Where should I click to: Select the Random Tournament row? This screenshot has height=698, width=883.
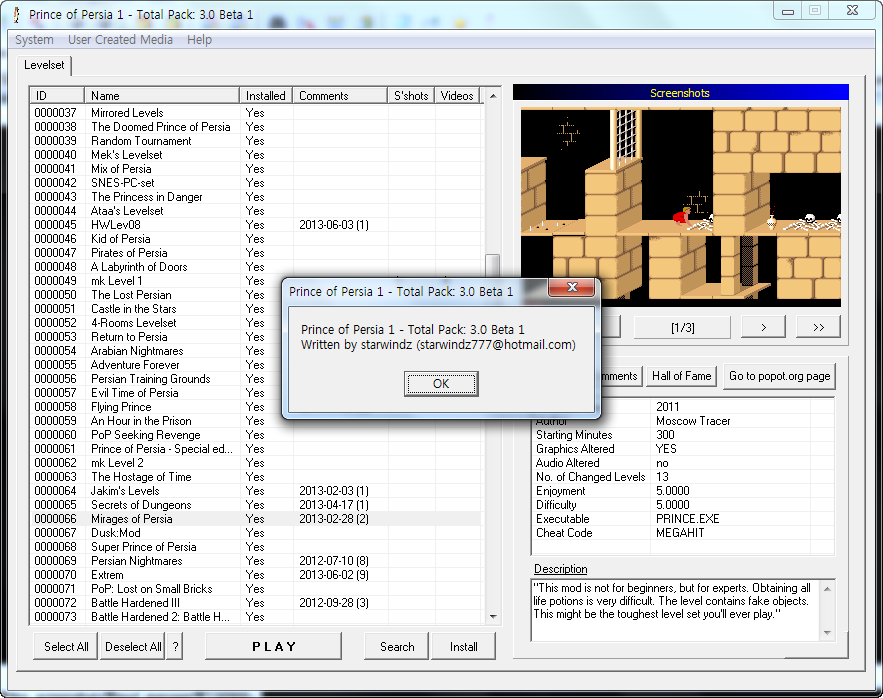[256, 141]
